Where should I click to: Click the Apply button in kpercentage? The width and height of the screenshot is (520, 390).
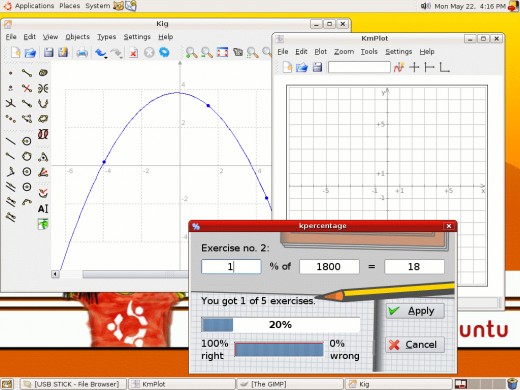415,311
